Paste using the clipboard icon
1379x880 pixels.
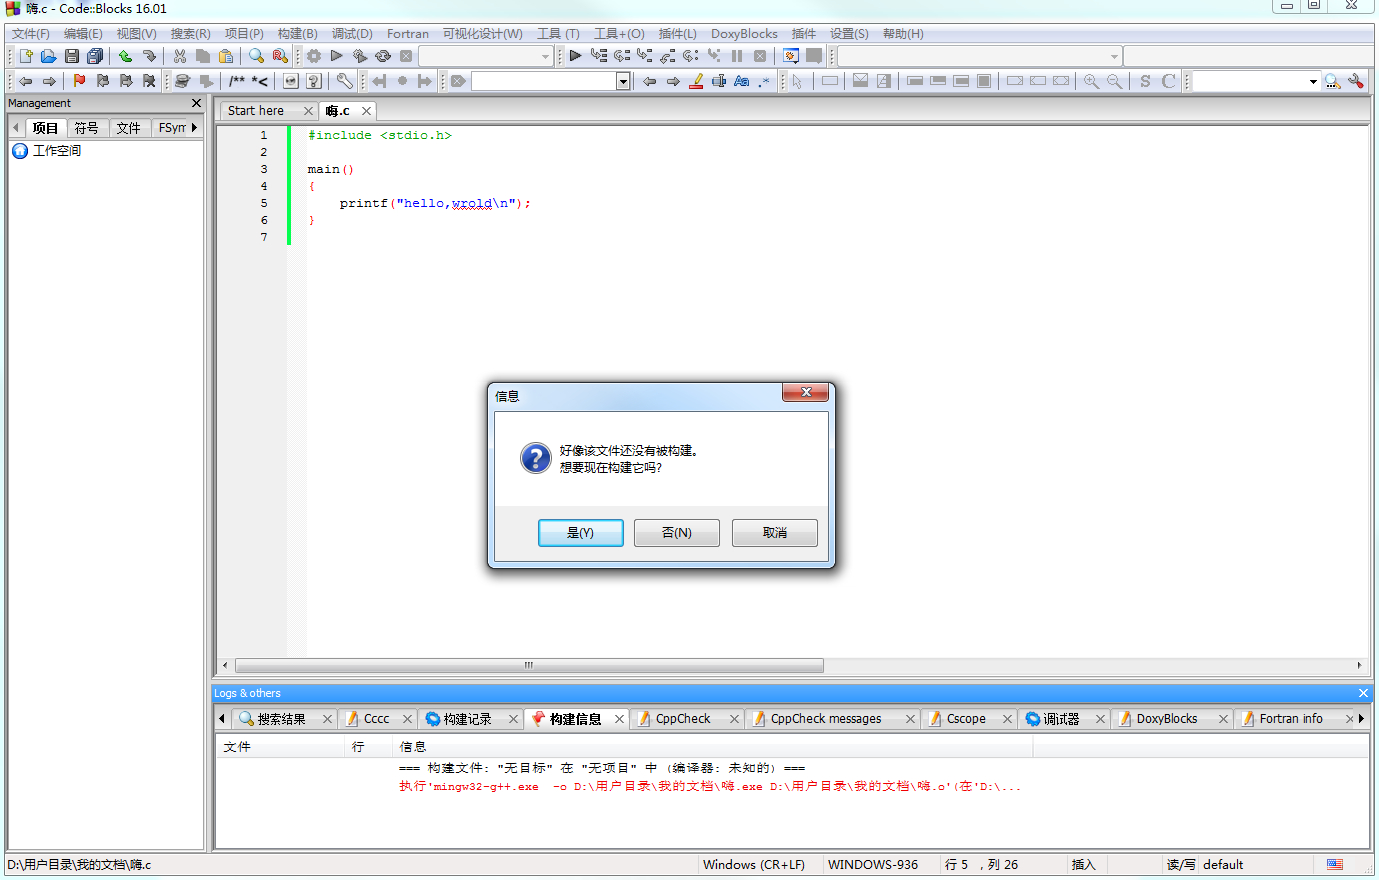tap(226, 56)
